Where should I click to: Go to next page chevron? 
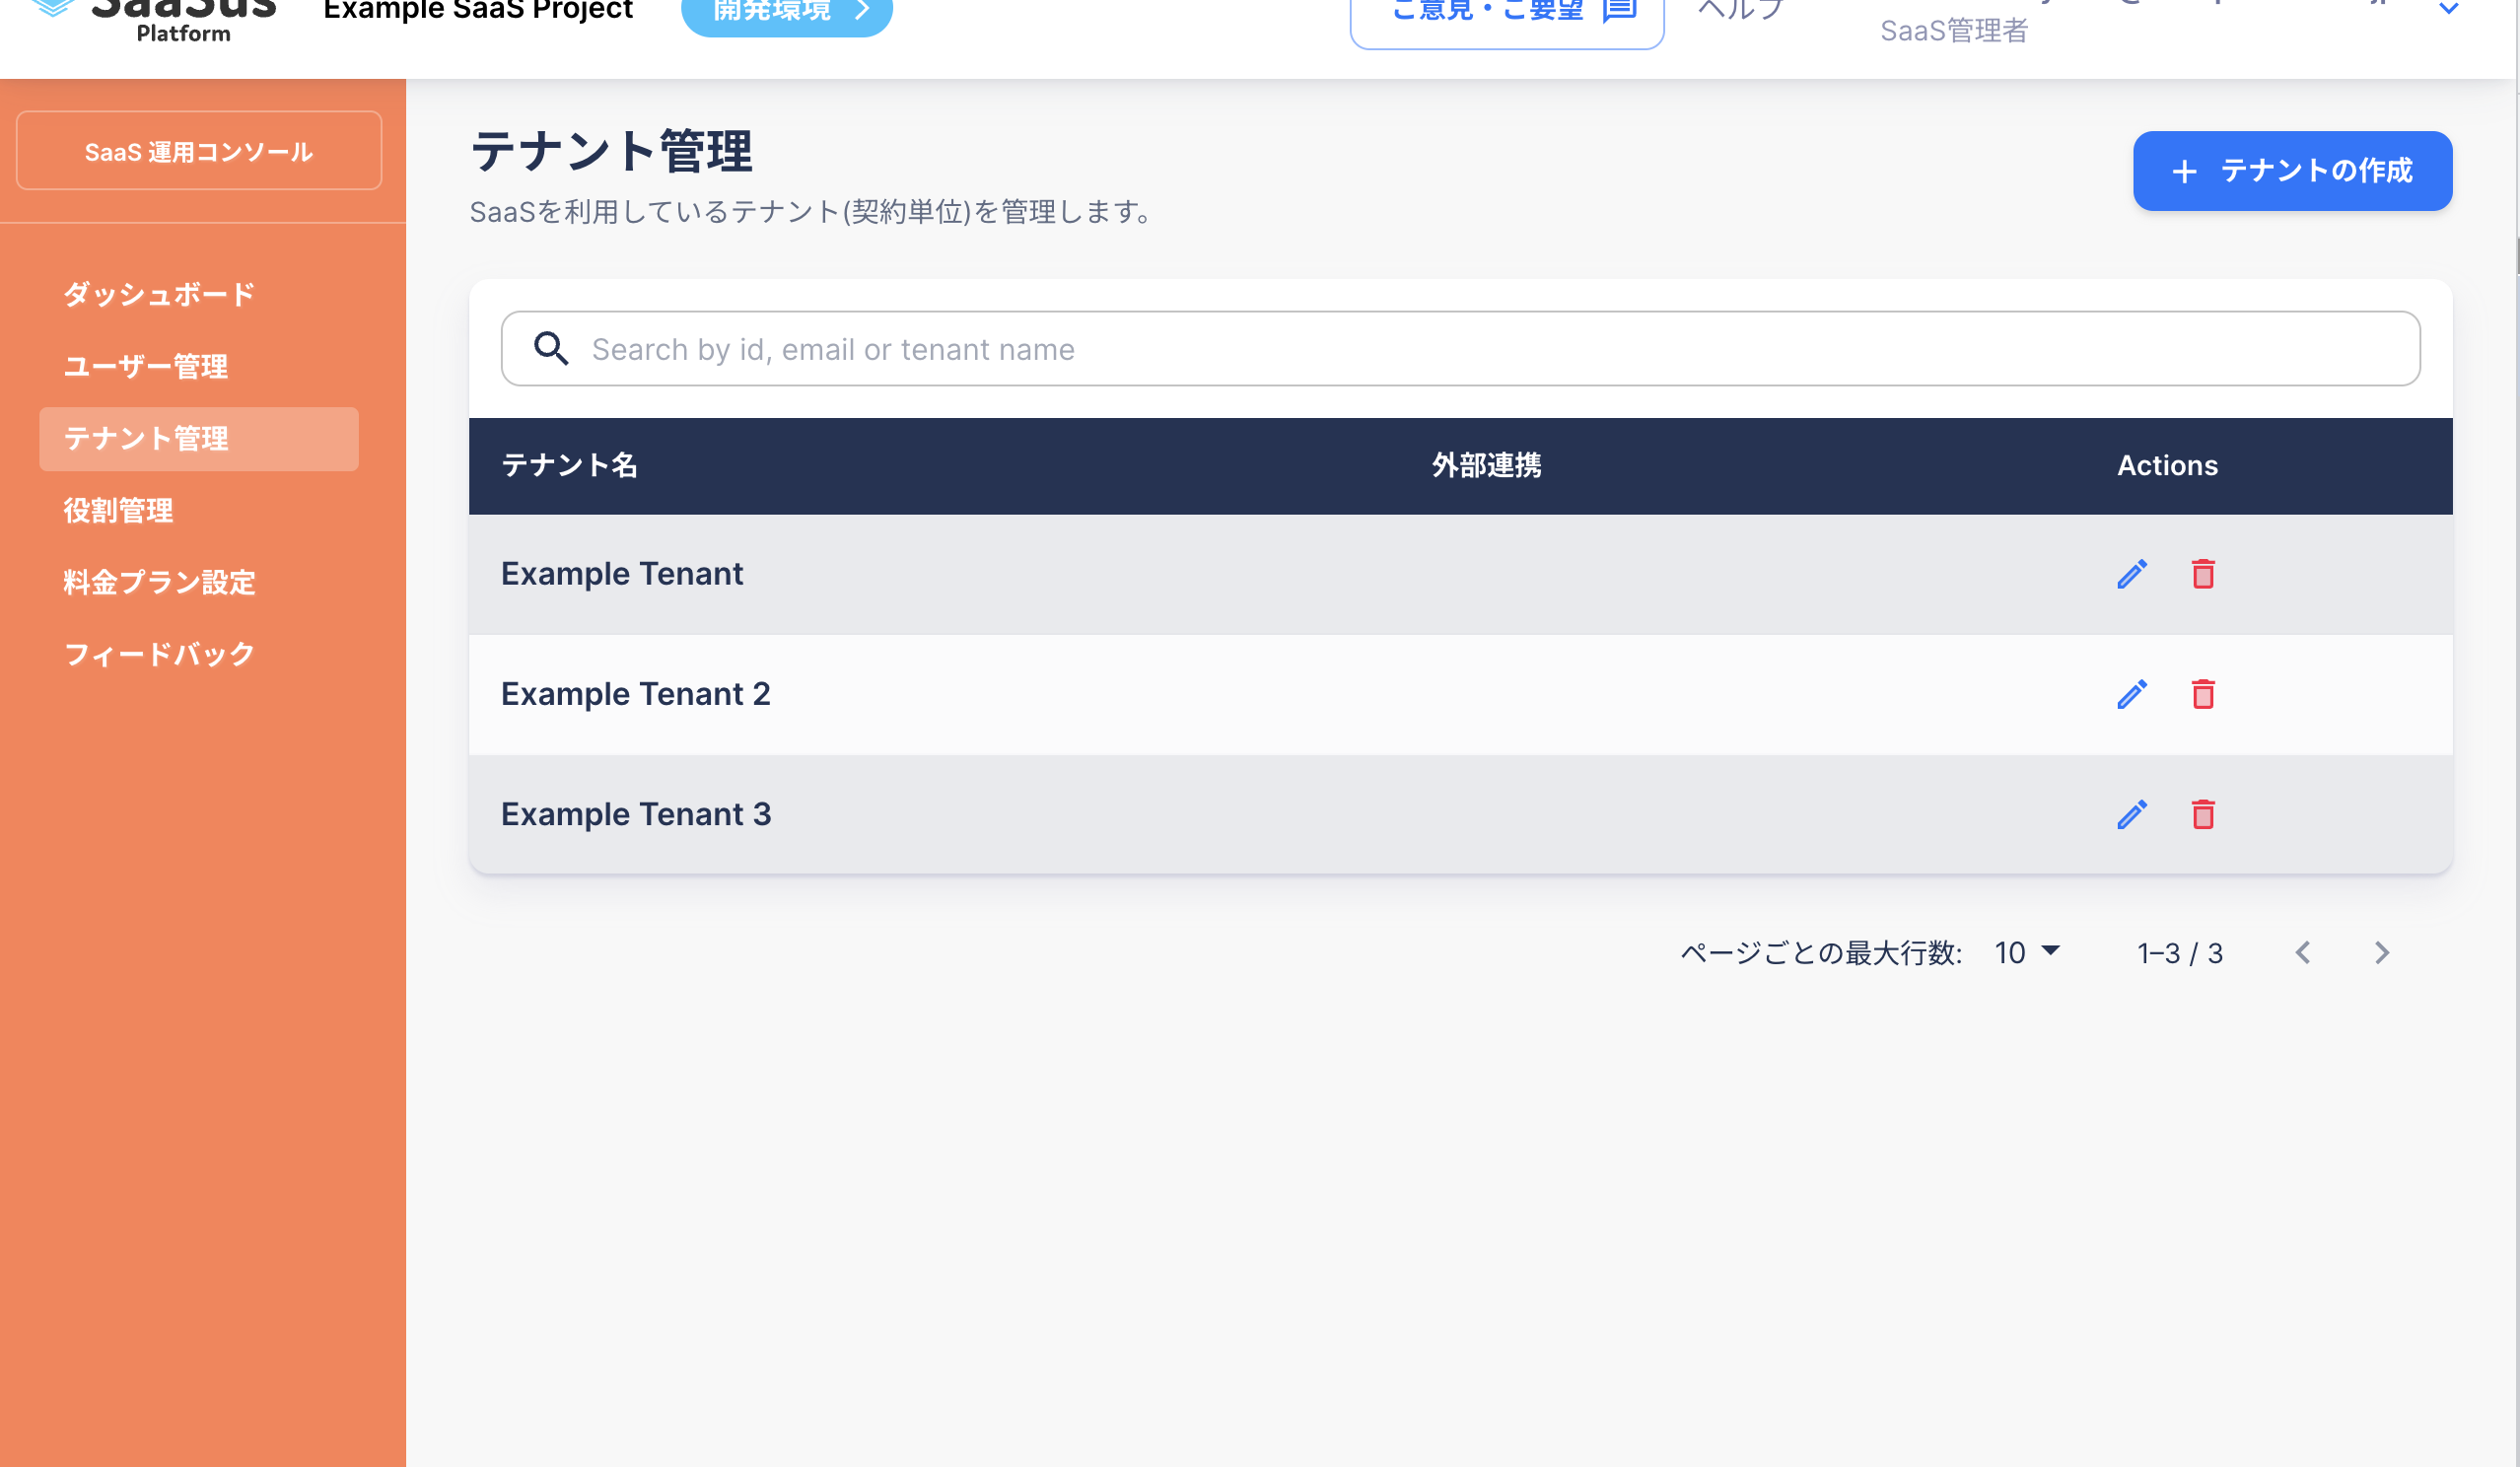[x=2381, y=953]
